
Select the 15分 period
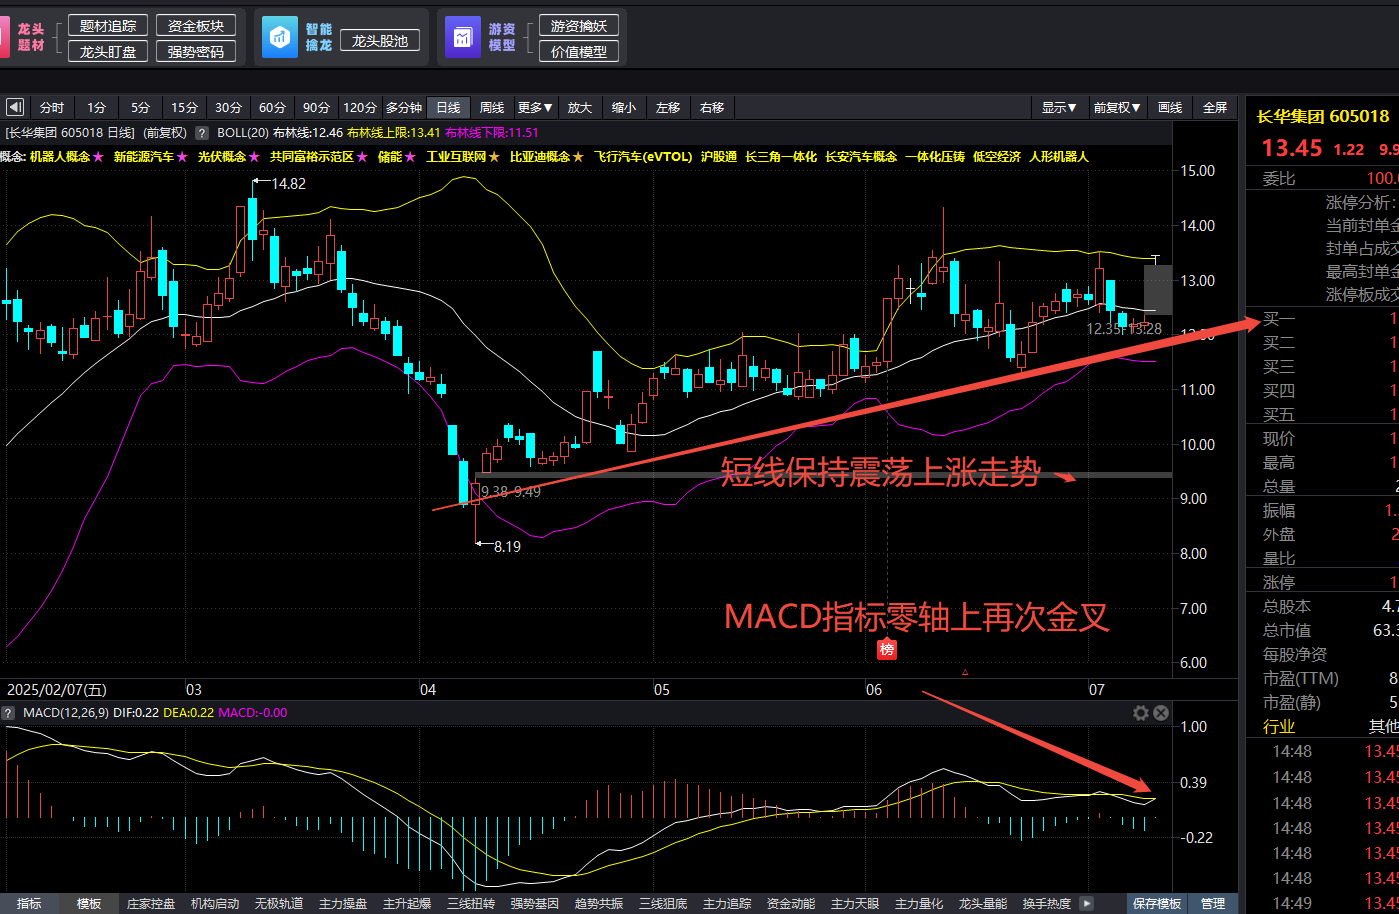tap(184, 108)
